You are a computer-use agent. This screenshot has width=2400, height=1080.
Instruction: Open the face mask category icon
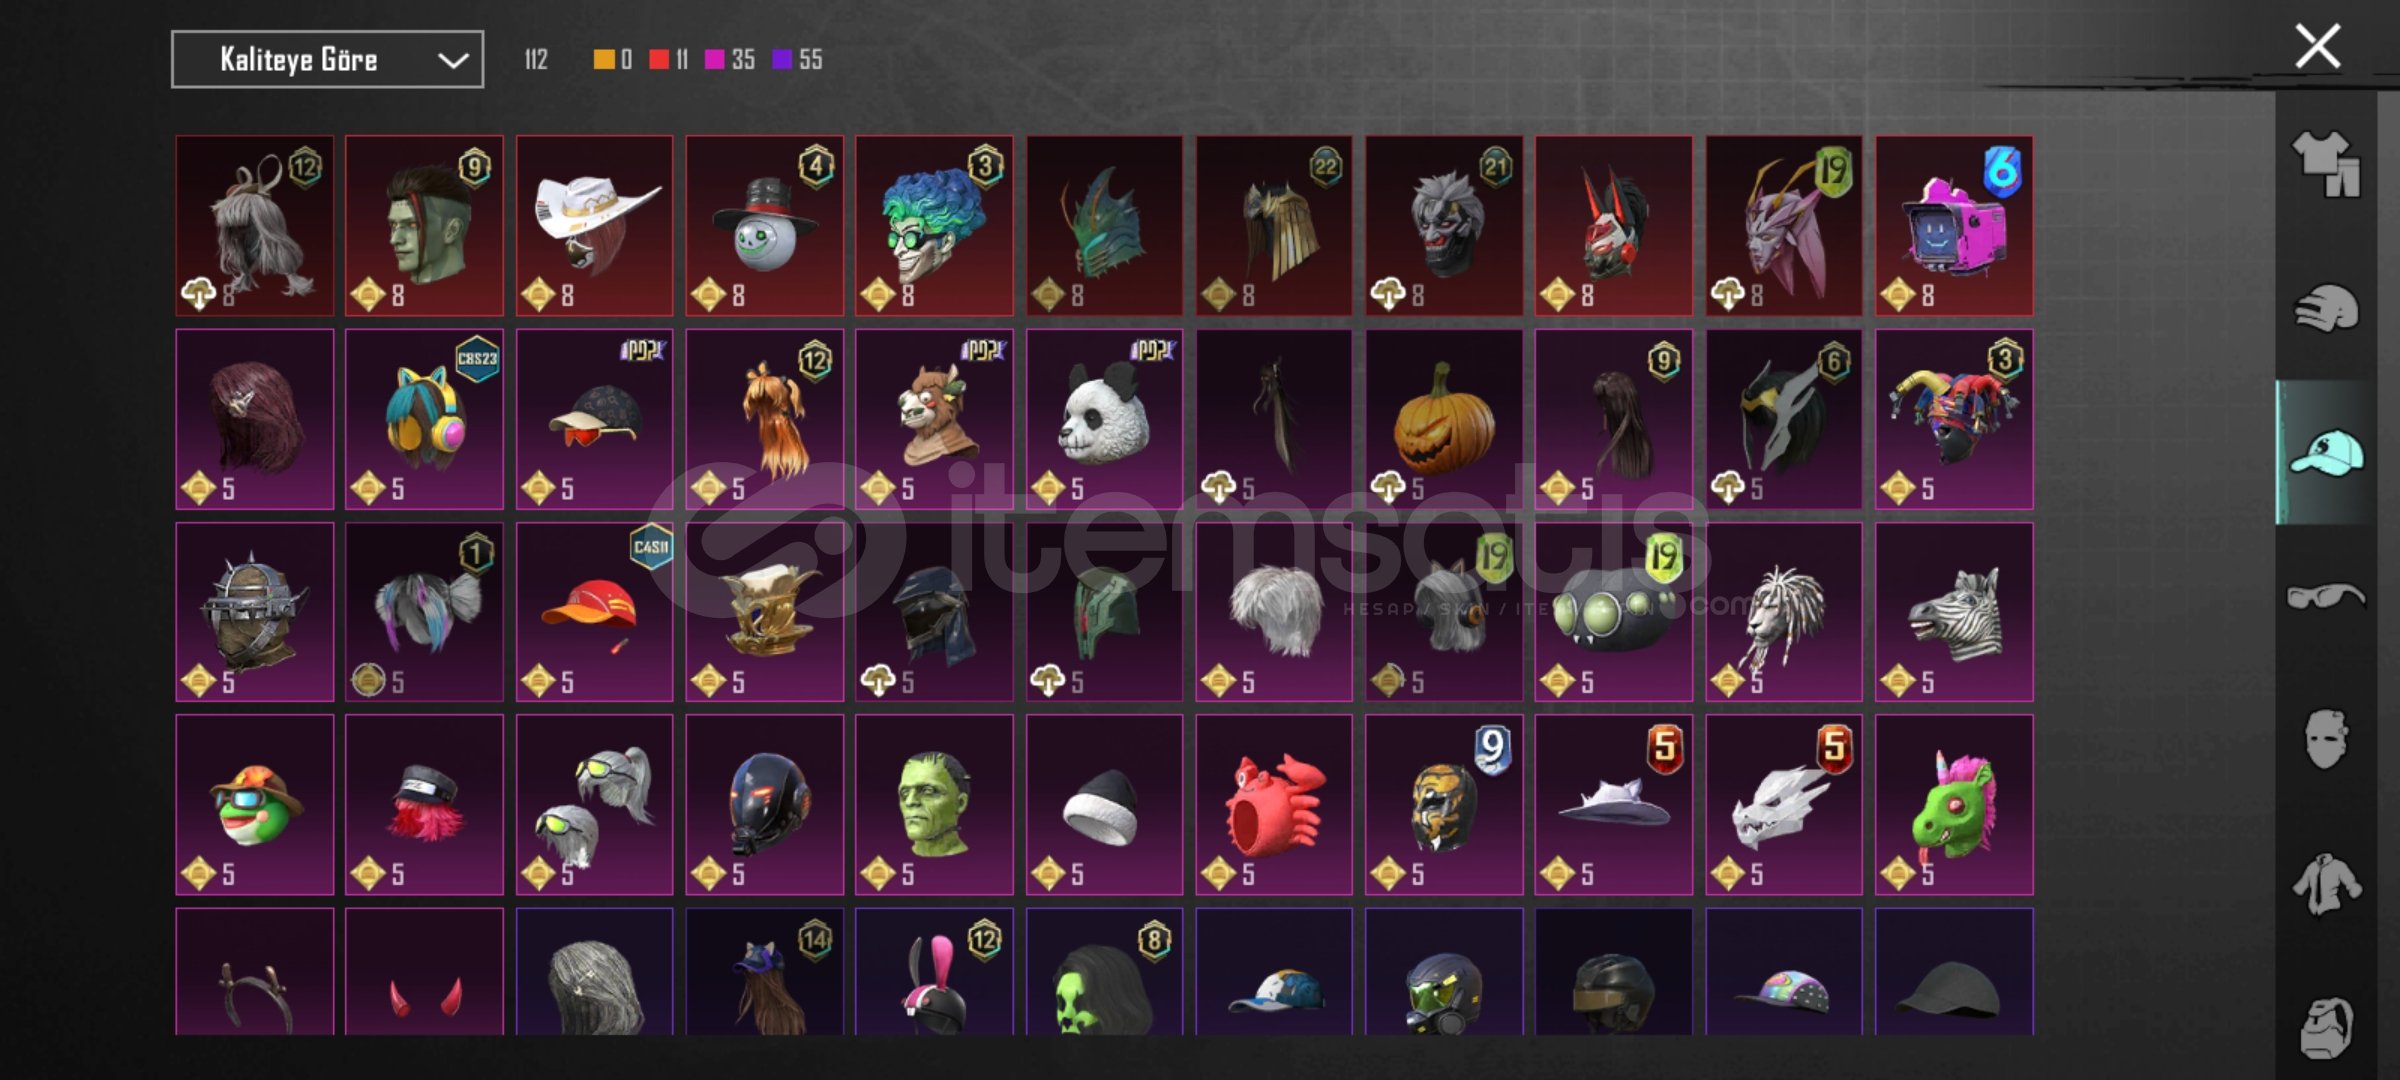click(x=2326, y=739)
